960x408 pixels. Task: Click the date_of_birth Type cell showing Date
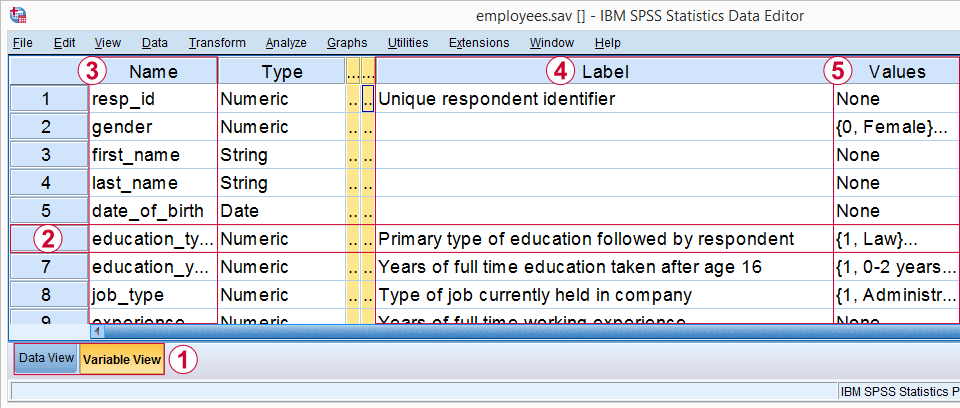pyautogui.click(x=281, y=211)
